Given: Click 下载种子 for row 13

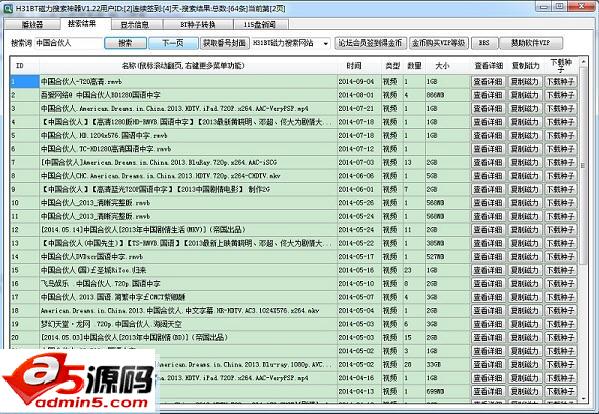Looking at the screenshot, I should (x=560, y=243).
